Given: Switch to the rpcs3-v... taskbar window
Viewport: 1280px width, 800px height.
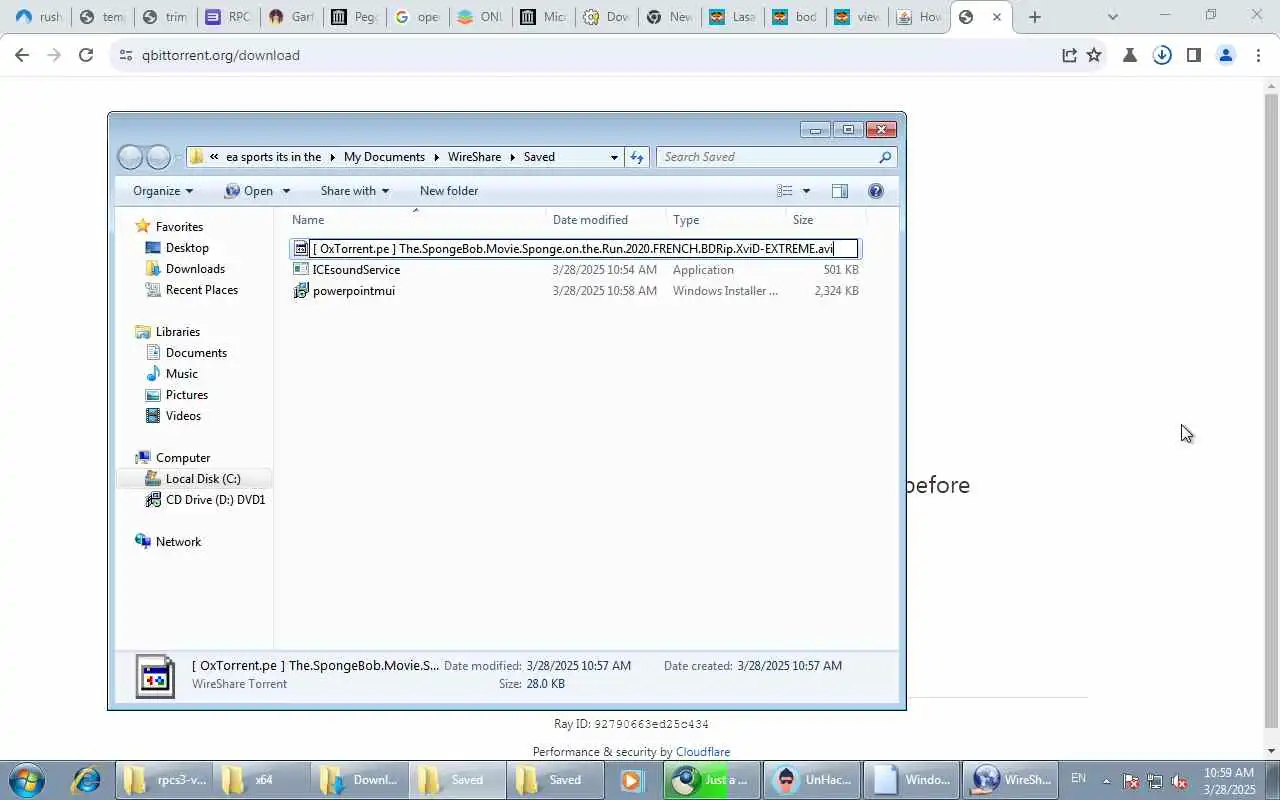Looking at the screenshot, I should coord(164,780).
